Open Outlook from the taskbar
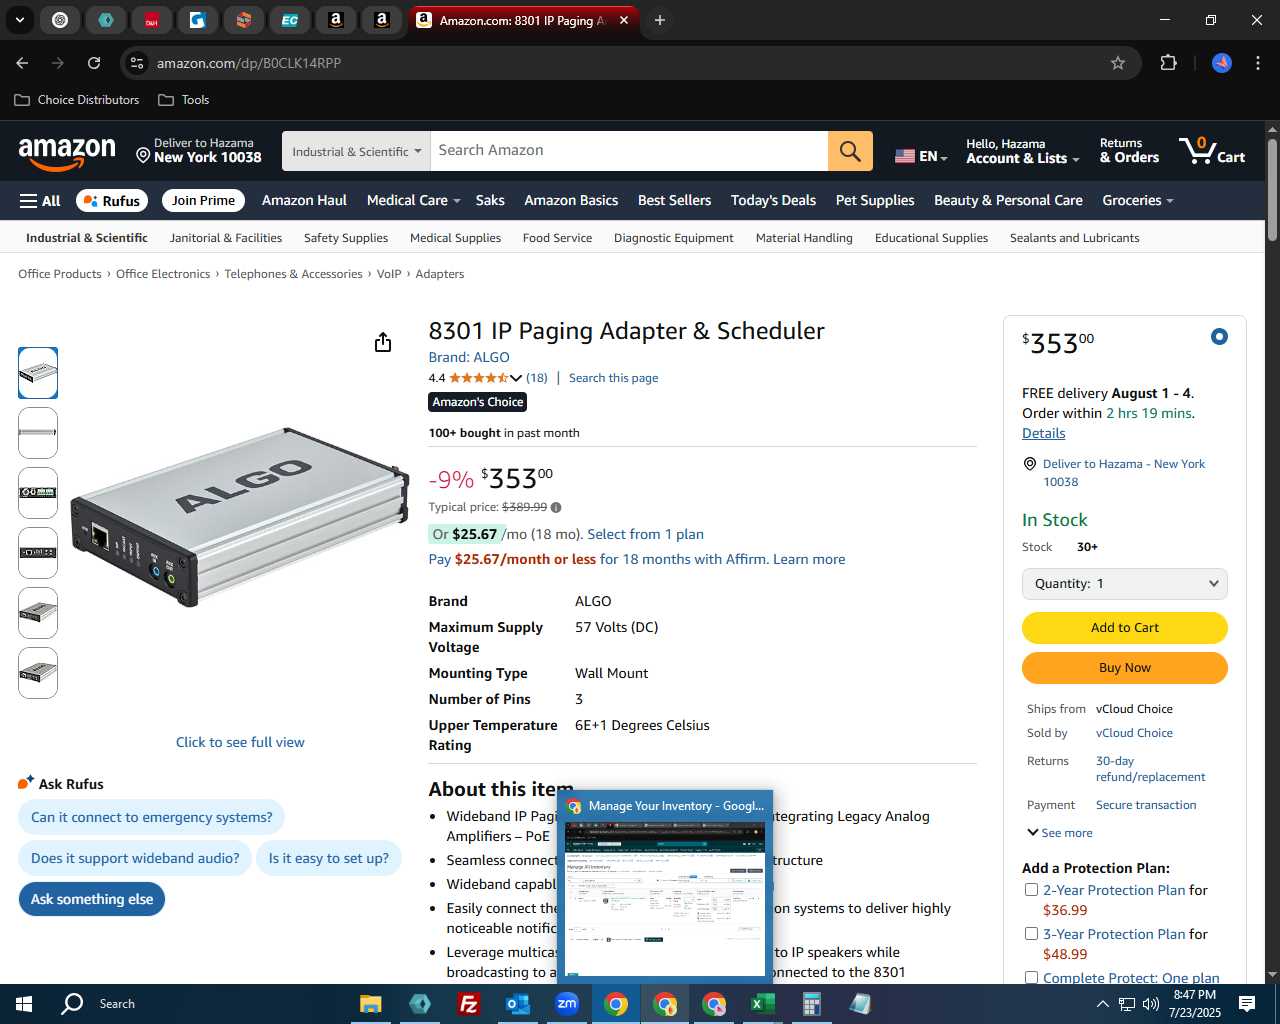 coord(517,1004)
